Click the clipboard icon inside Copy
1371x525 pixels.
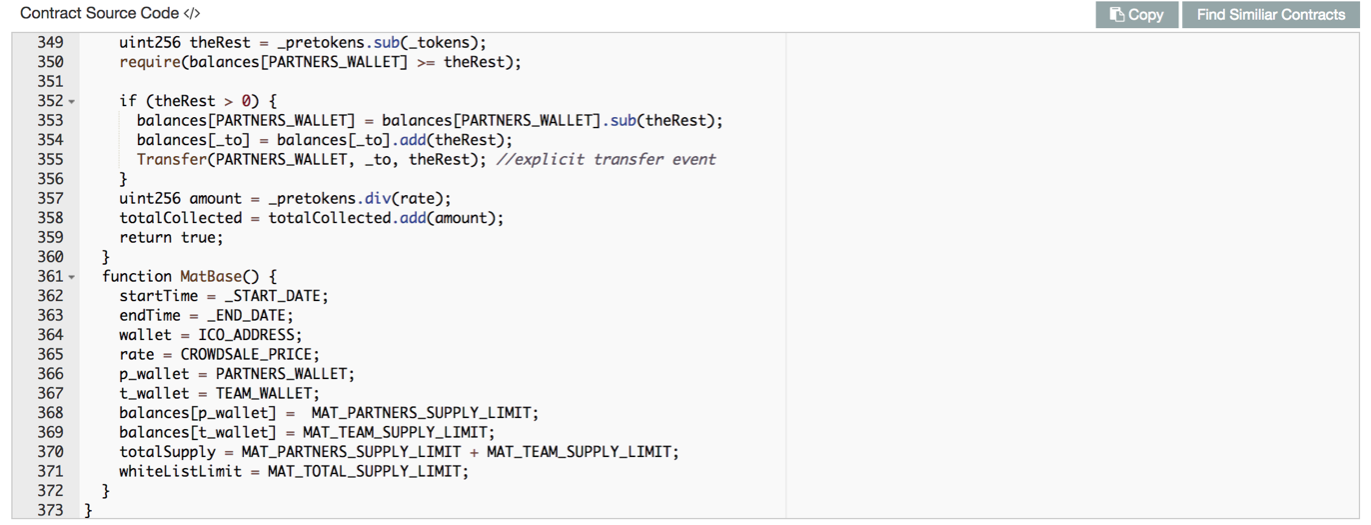point(1117,15)
